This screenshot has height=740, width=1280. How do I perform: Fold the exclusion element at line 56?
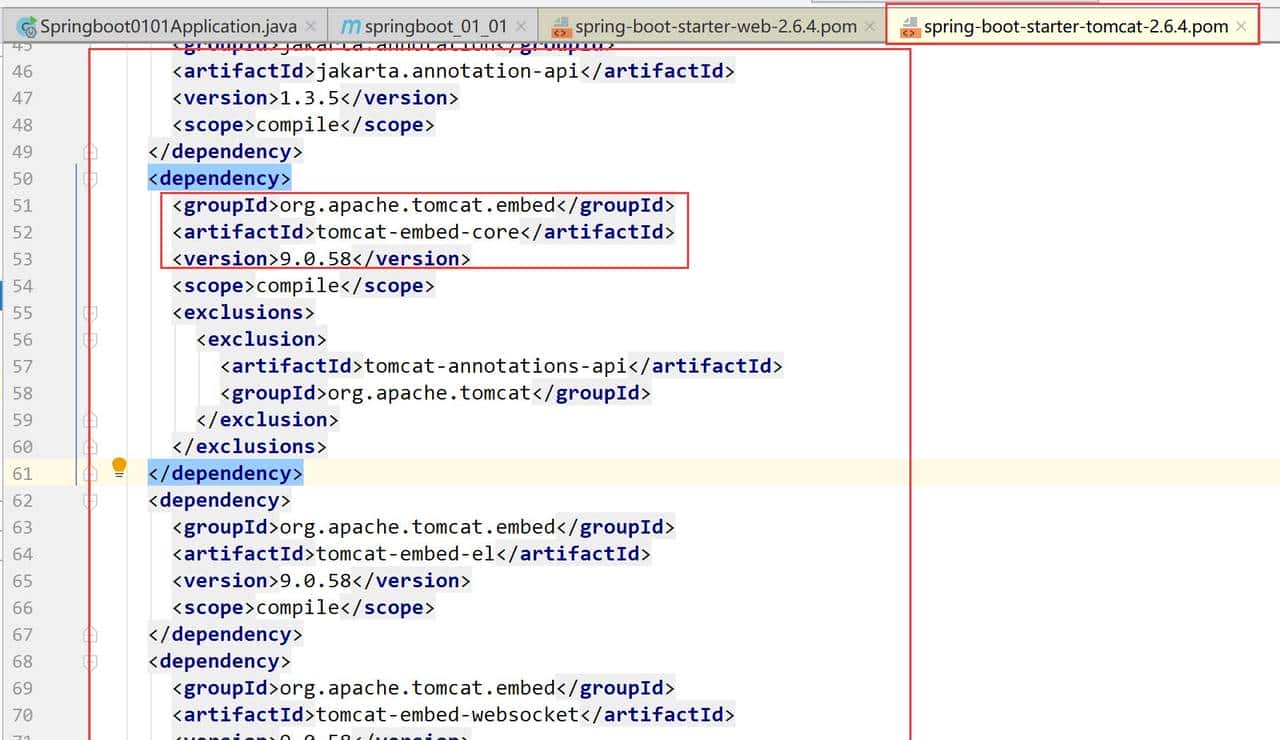tap(90, 340)
